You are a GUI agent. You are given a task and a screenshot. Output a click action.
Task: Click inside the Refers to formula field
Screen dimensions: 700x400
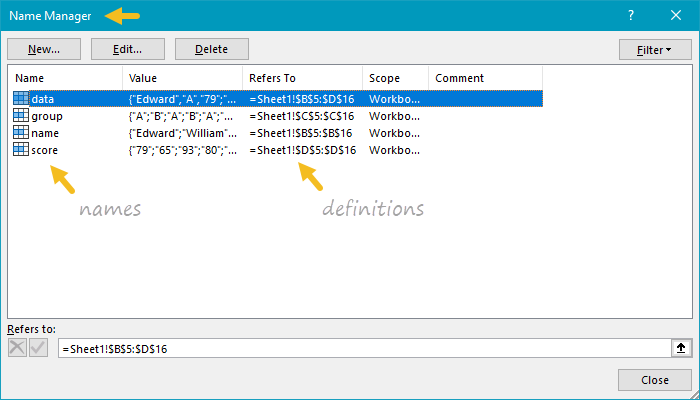click(x=360, y=348)
